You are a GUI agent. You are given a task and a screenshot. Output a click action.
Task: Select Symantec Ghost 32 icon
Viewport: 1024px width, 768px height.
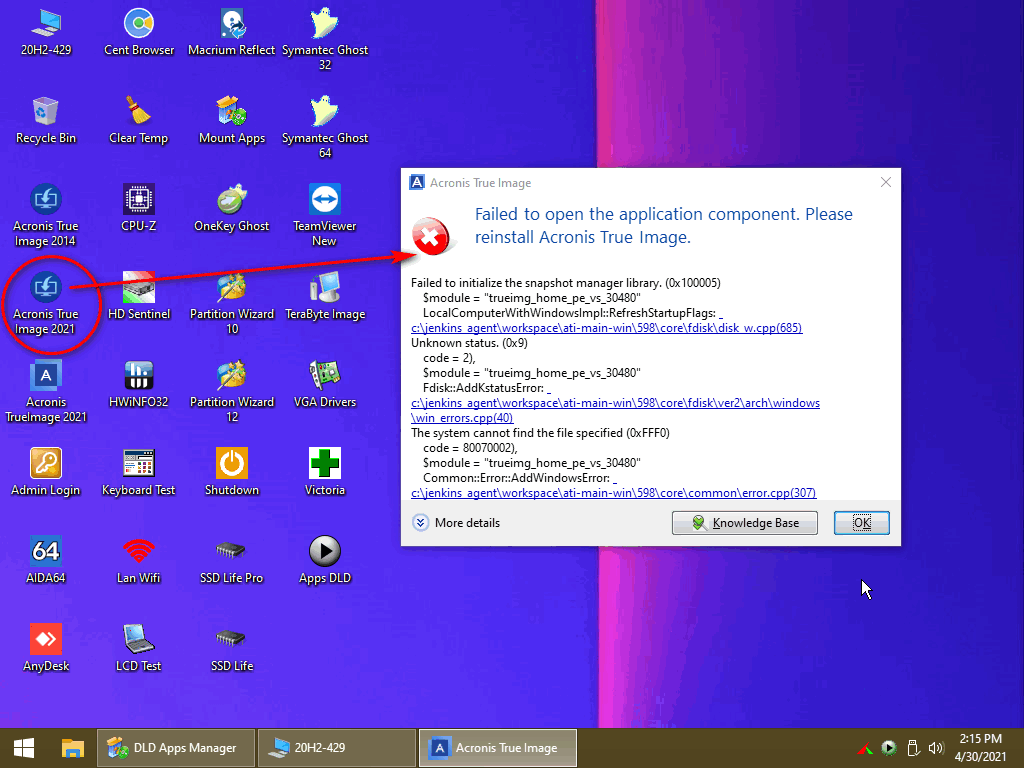point(325,39)
